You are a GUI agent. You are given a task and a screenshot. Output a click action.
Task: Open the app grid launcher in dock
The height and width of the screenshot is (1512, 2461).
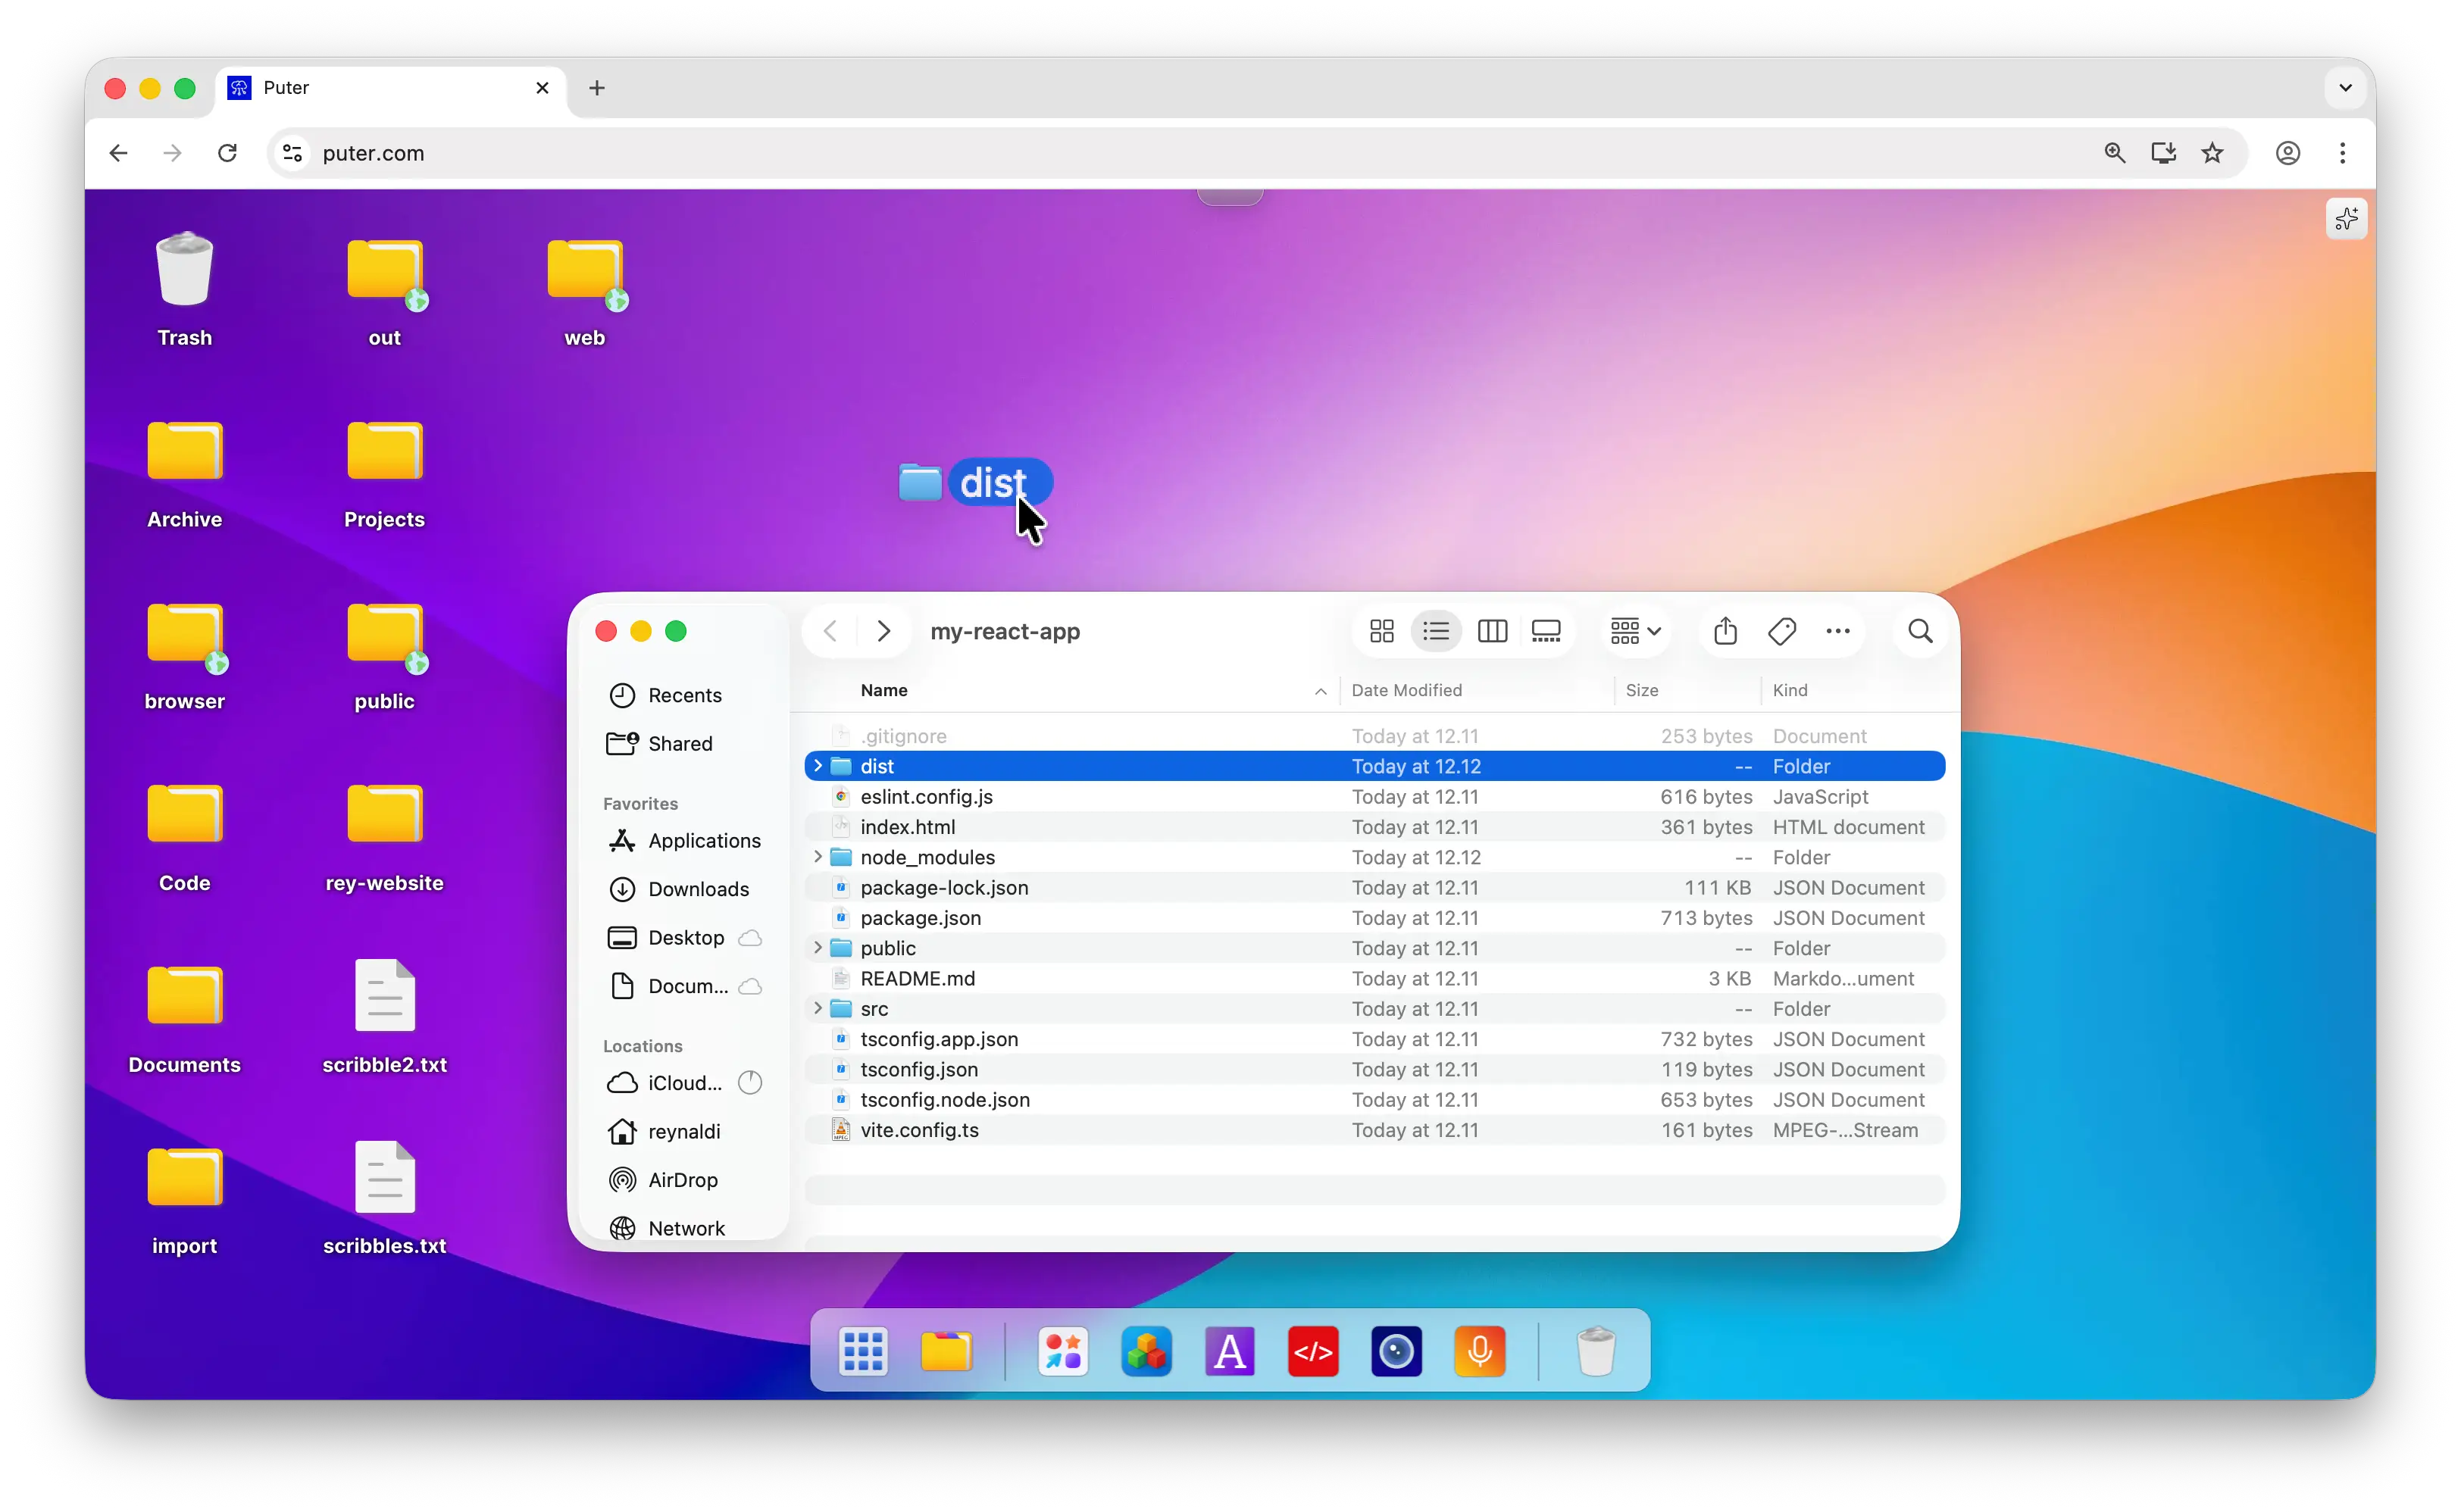pyautogui.click(x=862, y=1352)
